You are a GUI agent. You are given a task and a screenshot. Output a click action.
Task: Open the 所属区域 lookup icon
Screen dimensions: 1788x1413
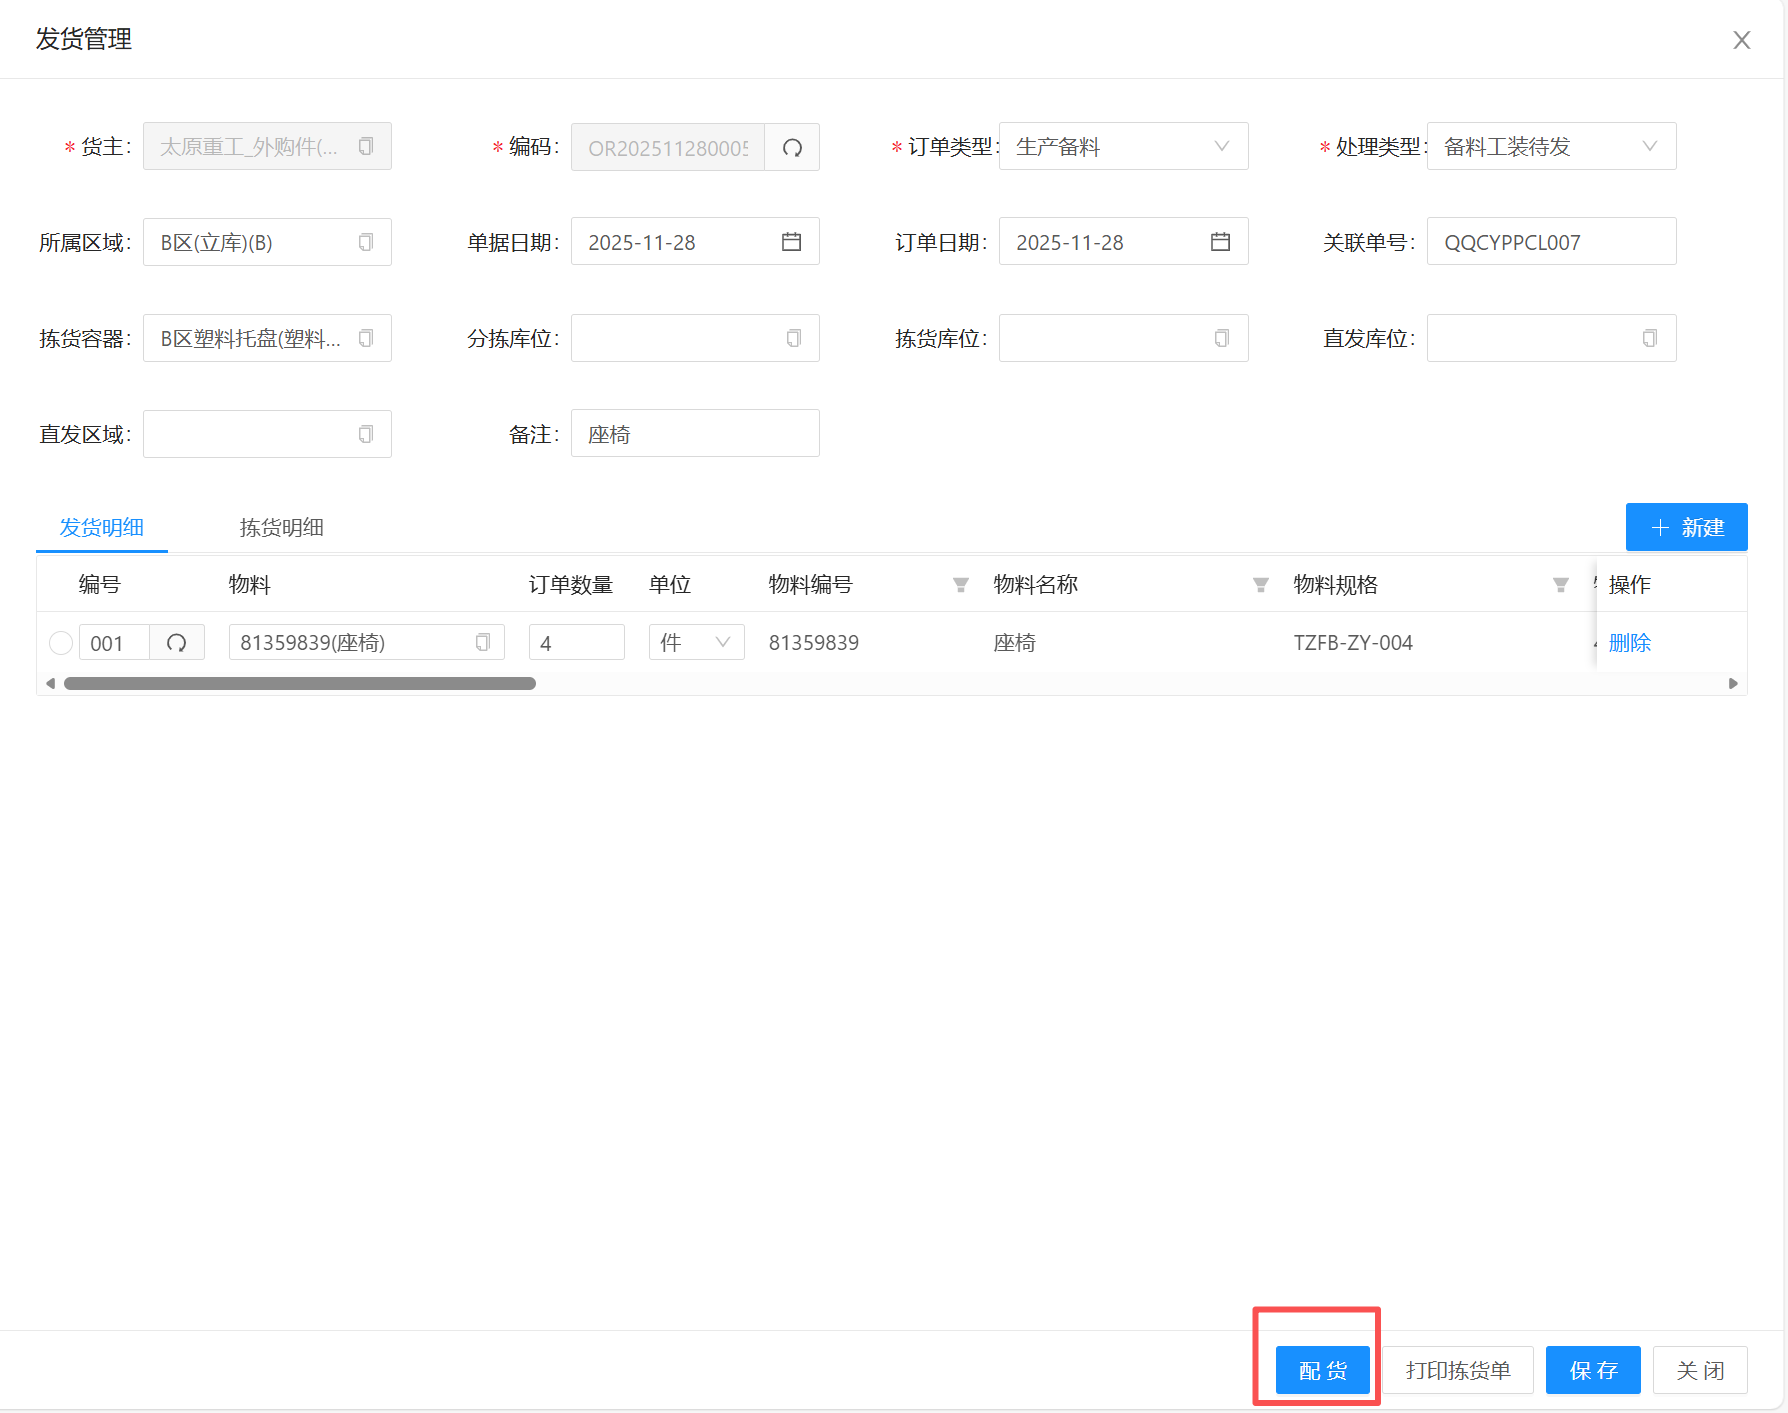point(366,243)
